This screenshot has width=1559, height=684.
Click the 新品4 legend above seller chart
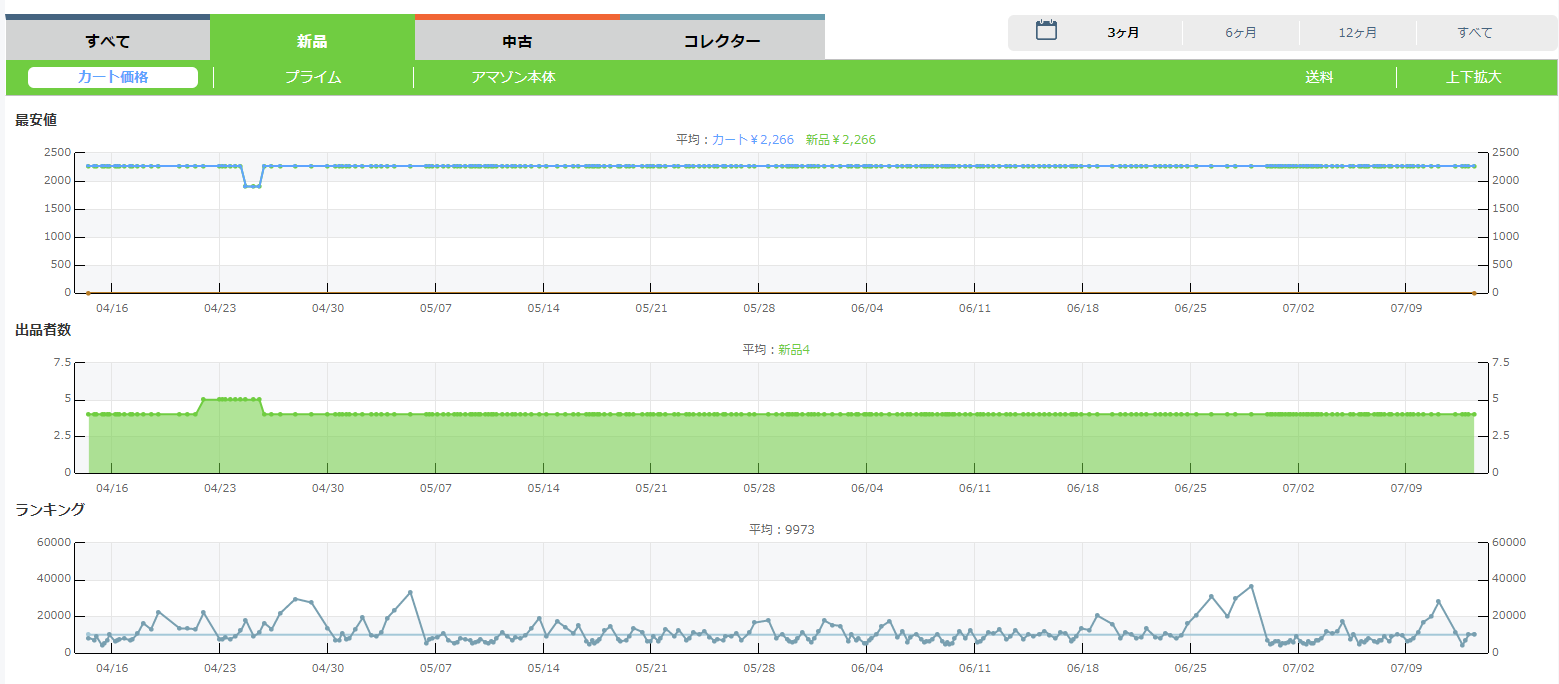point(794,350)
